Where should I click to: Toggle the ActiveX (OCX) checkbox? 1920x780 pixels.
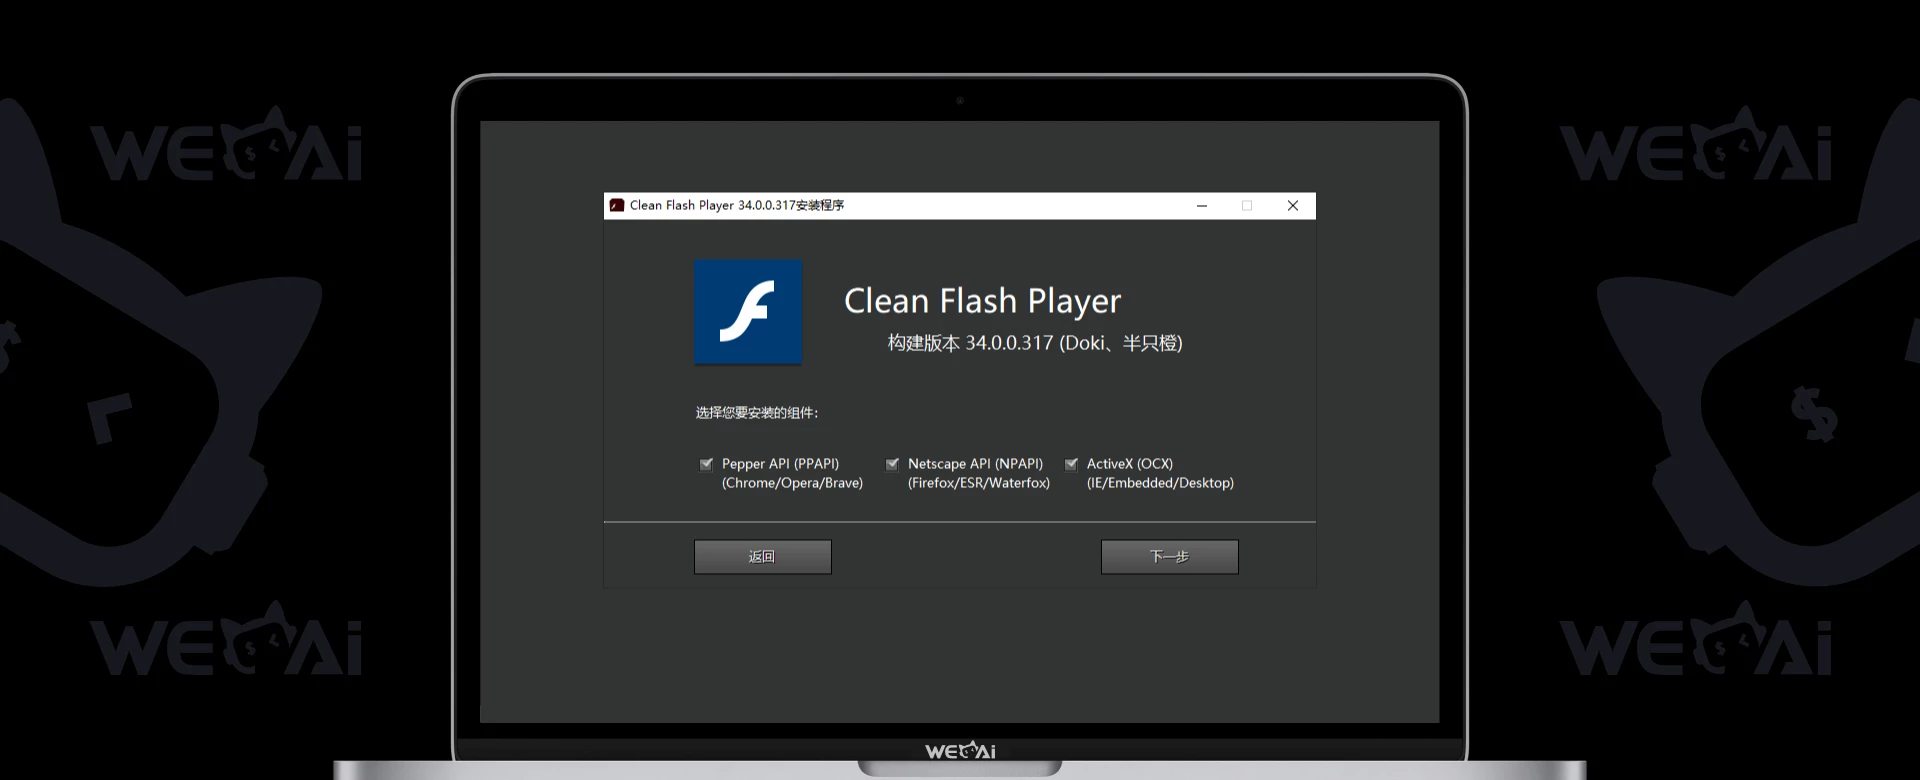click(x=1071, y=464)
